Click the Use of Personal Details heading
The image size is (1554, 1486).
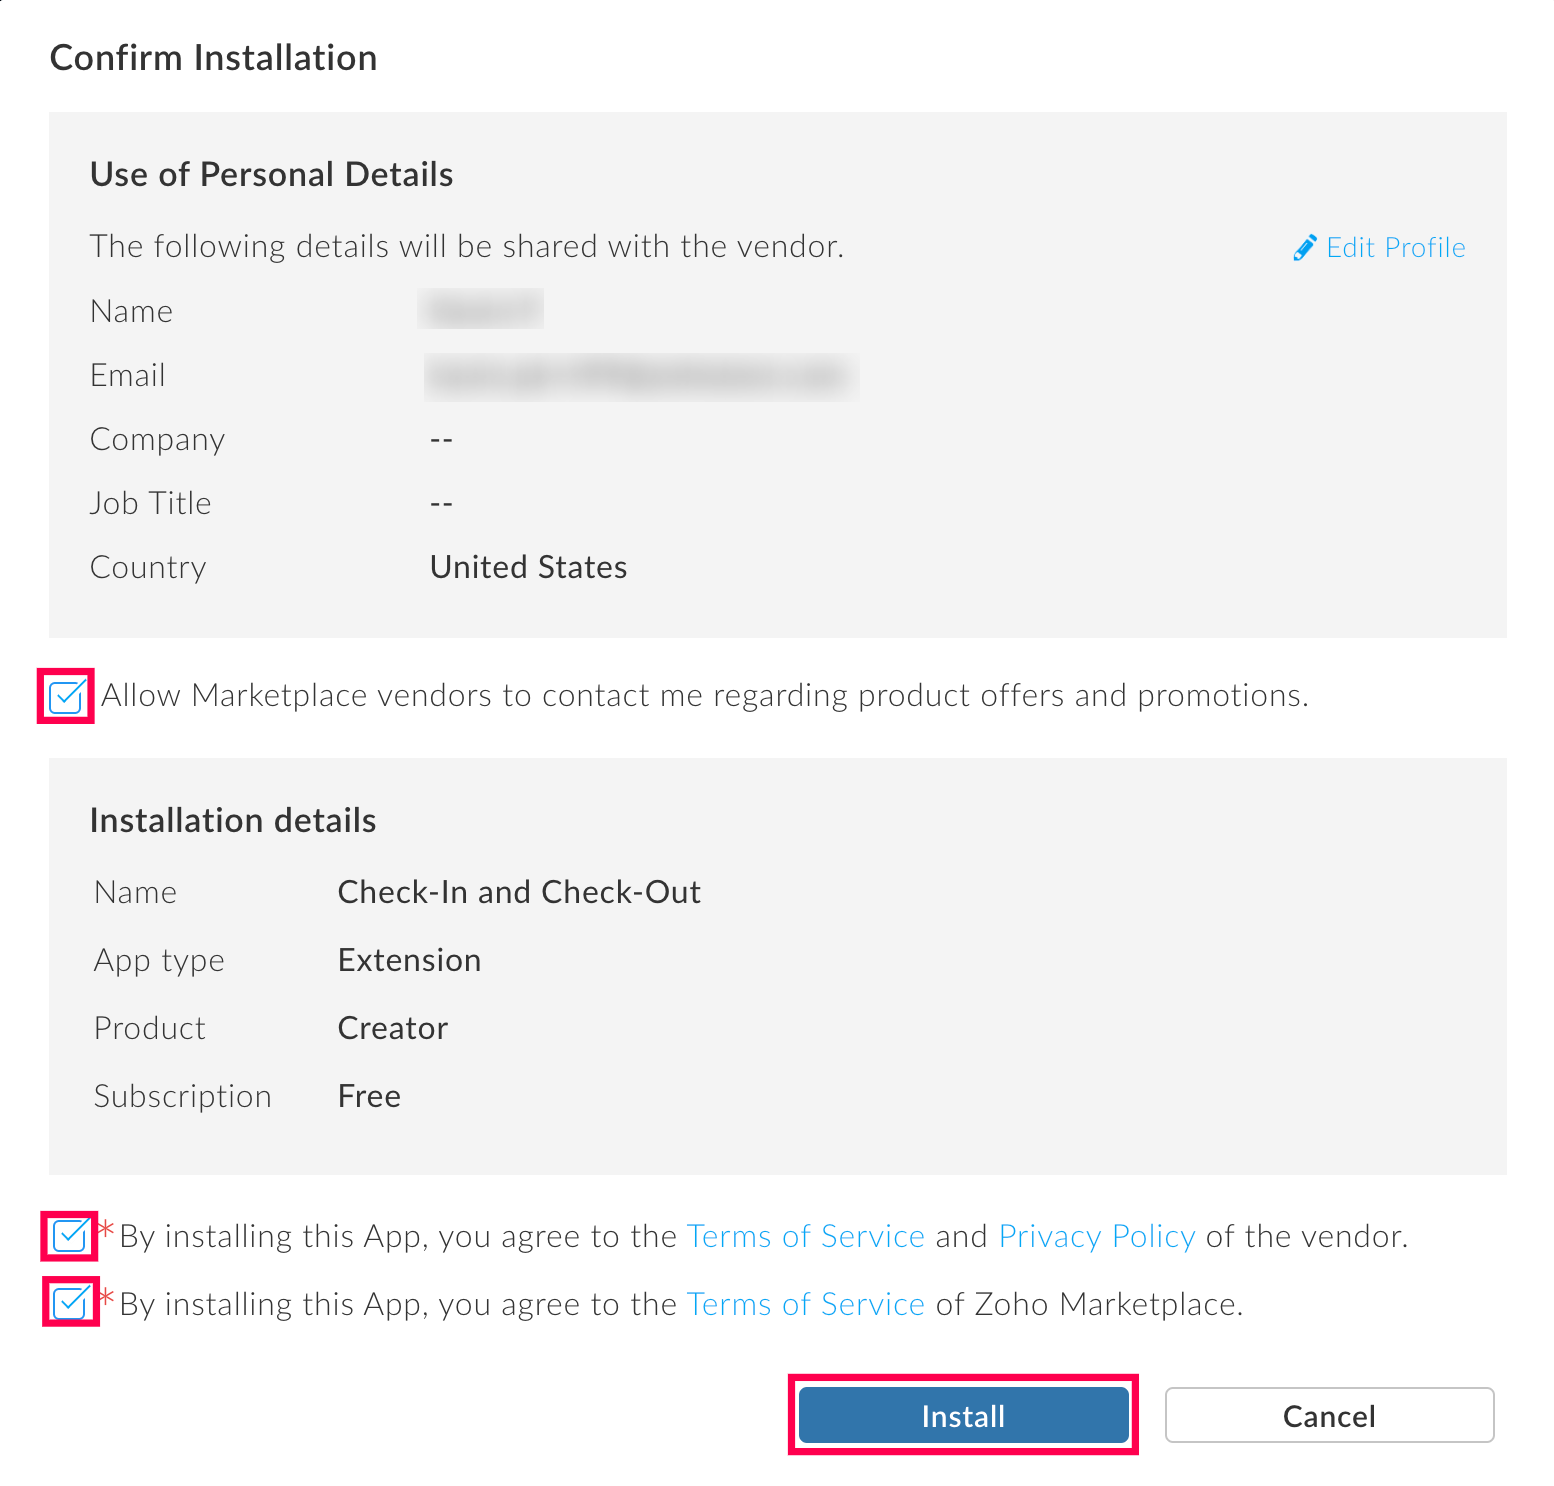pos(271,174)
